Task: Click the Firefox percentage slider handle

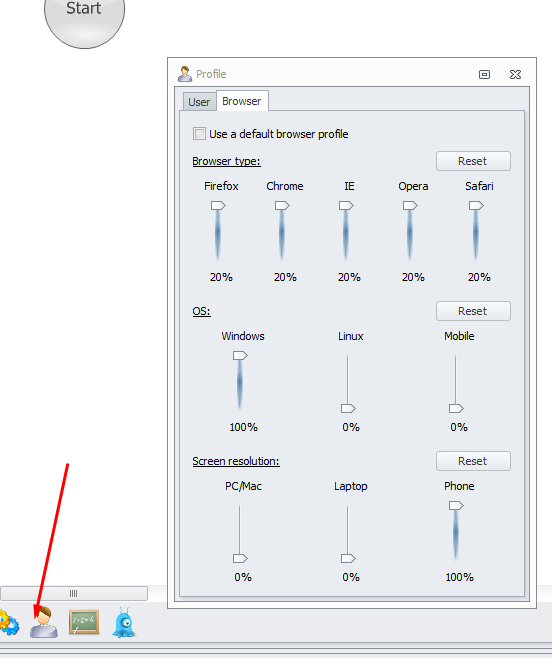Action: tap(218, 206)
